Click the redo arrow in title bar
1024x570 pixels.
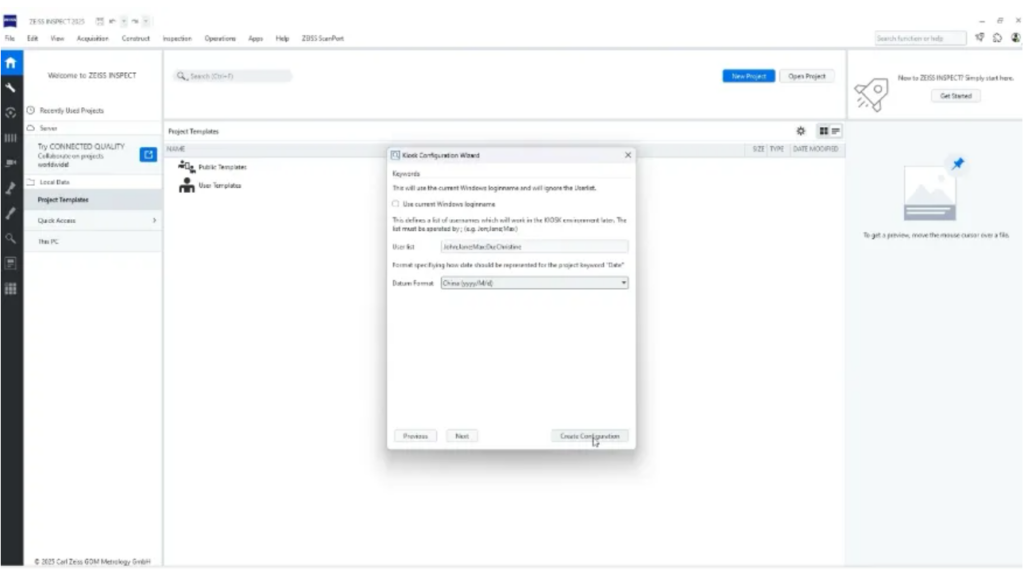135,22
